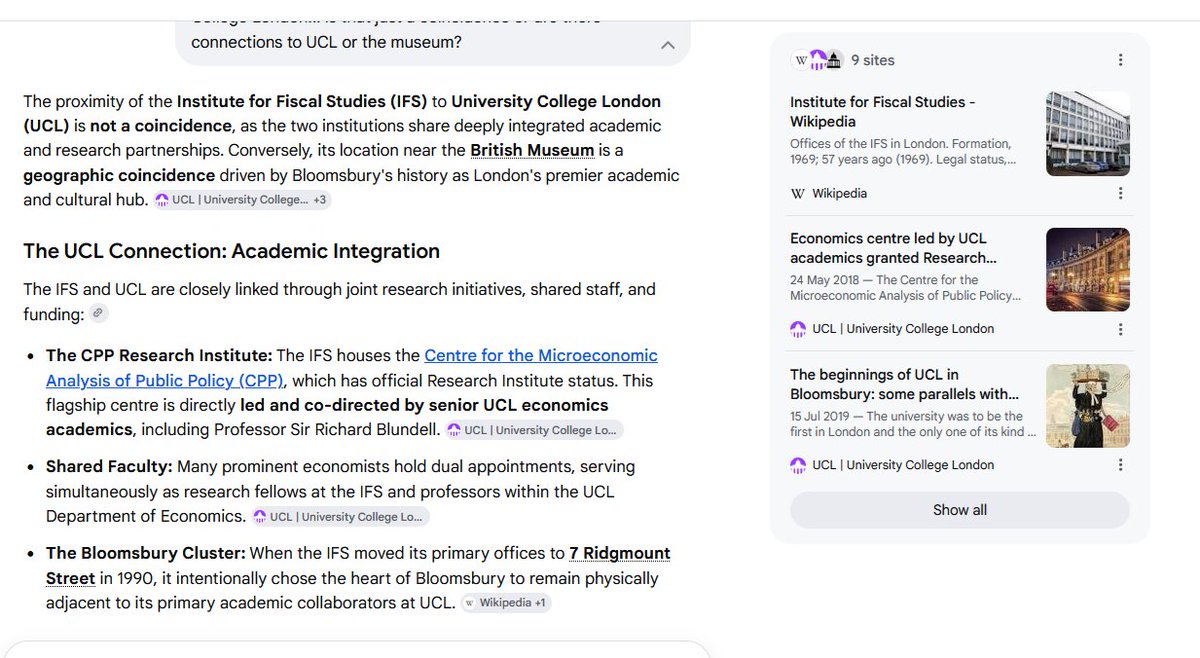Viewport: 1200px width, 658px height.
Task: Click UCL source label under beginnings of UCL card
Action: pos(892,465)
